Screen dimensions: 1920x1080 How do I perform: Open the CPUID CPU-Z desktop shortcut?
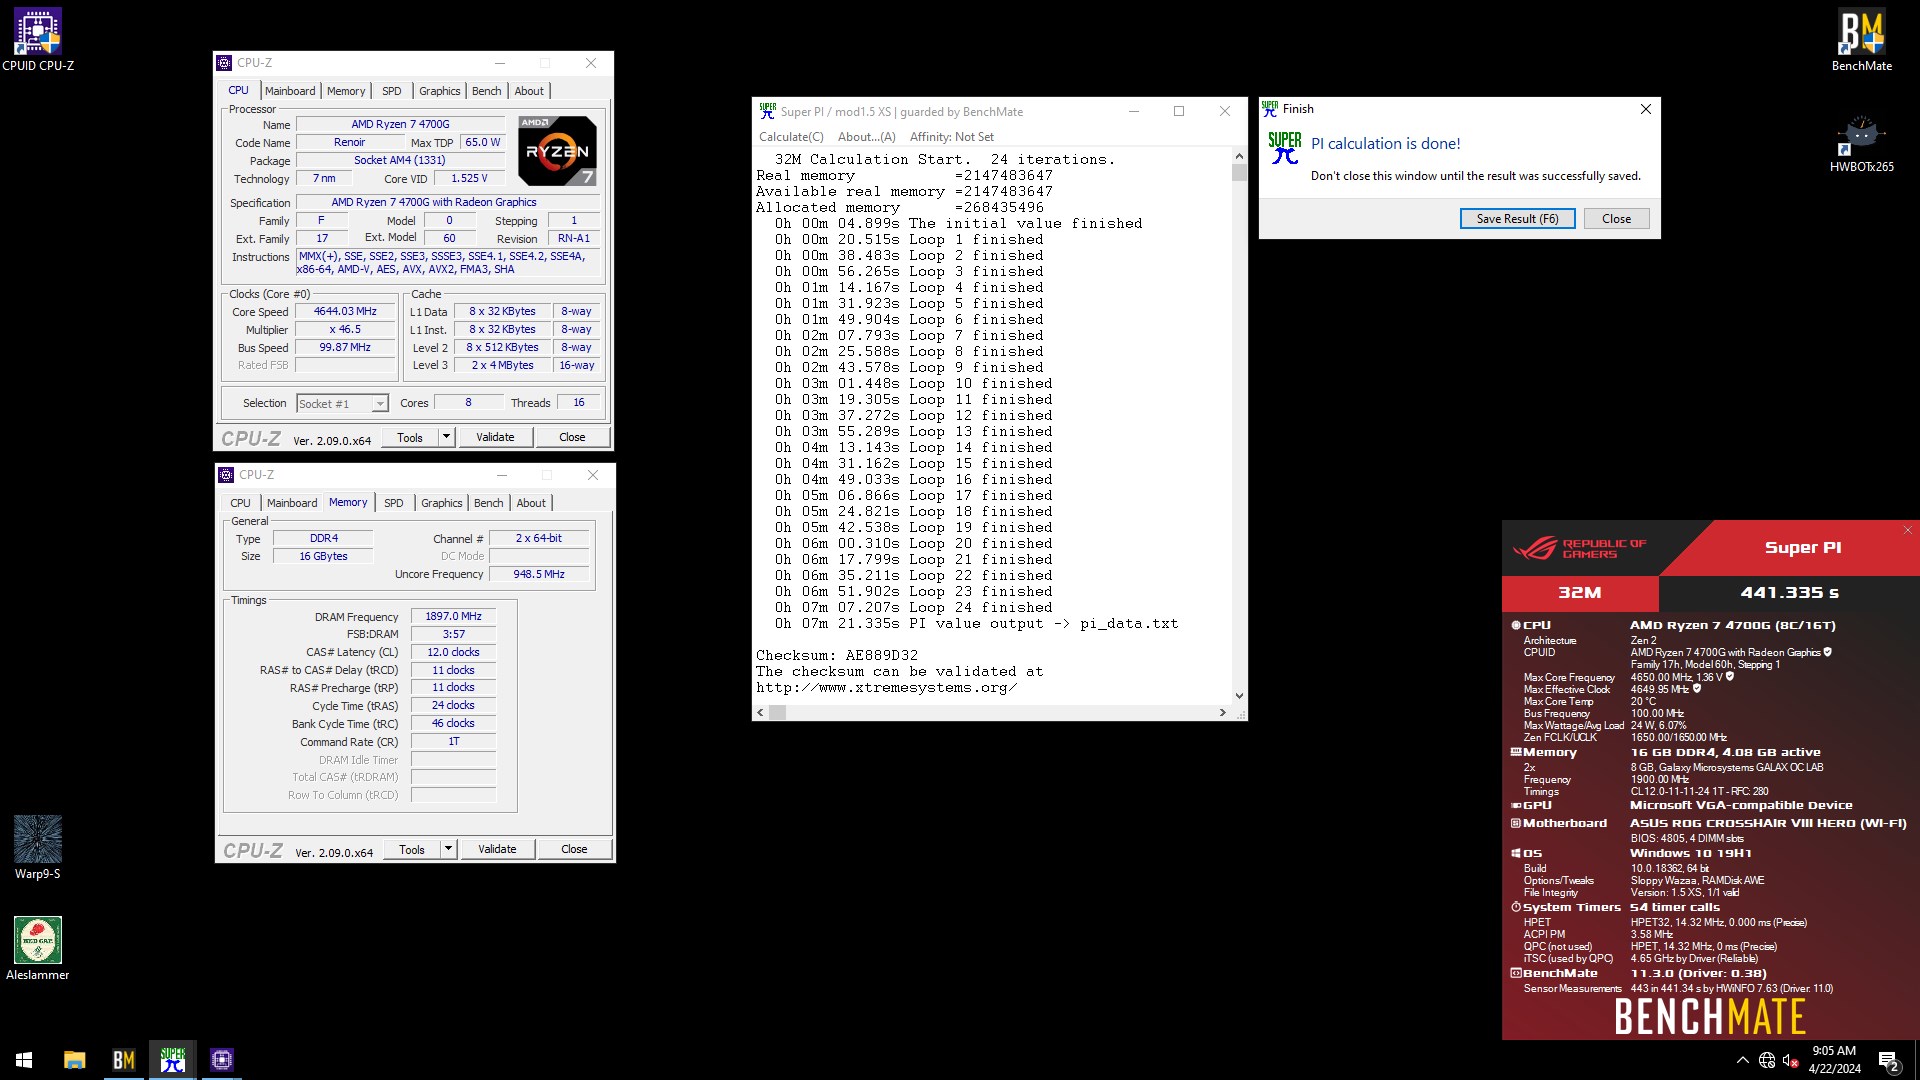pyautogui.click(x=38, y=40)
